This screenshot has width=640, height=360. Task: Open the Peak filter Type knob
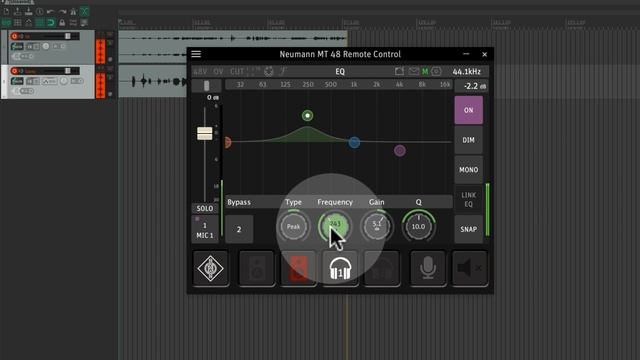tap(293, 227)
